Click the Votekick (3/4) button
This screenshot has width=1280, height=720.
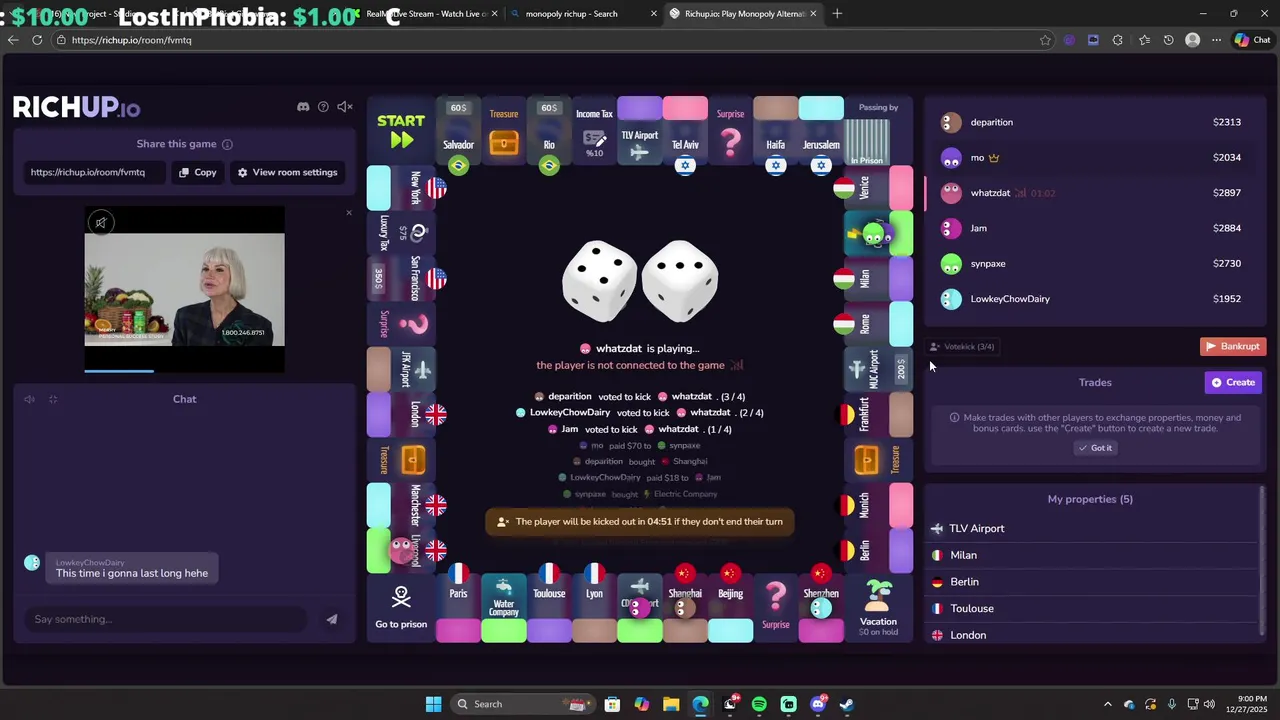point(962,347)
